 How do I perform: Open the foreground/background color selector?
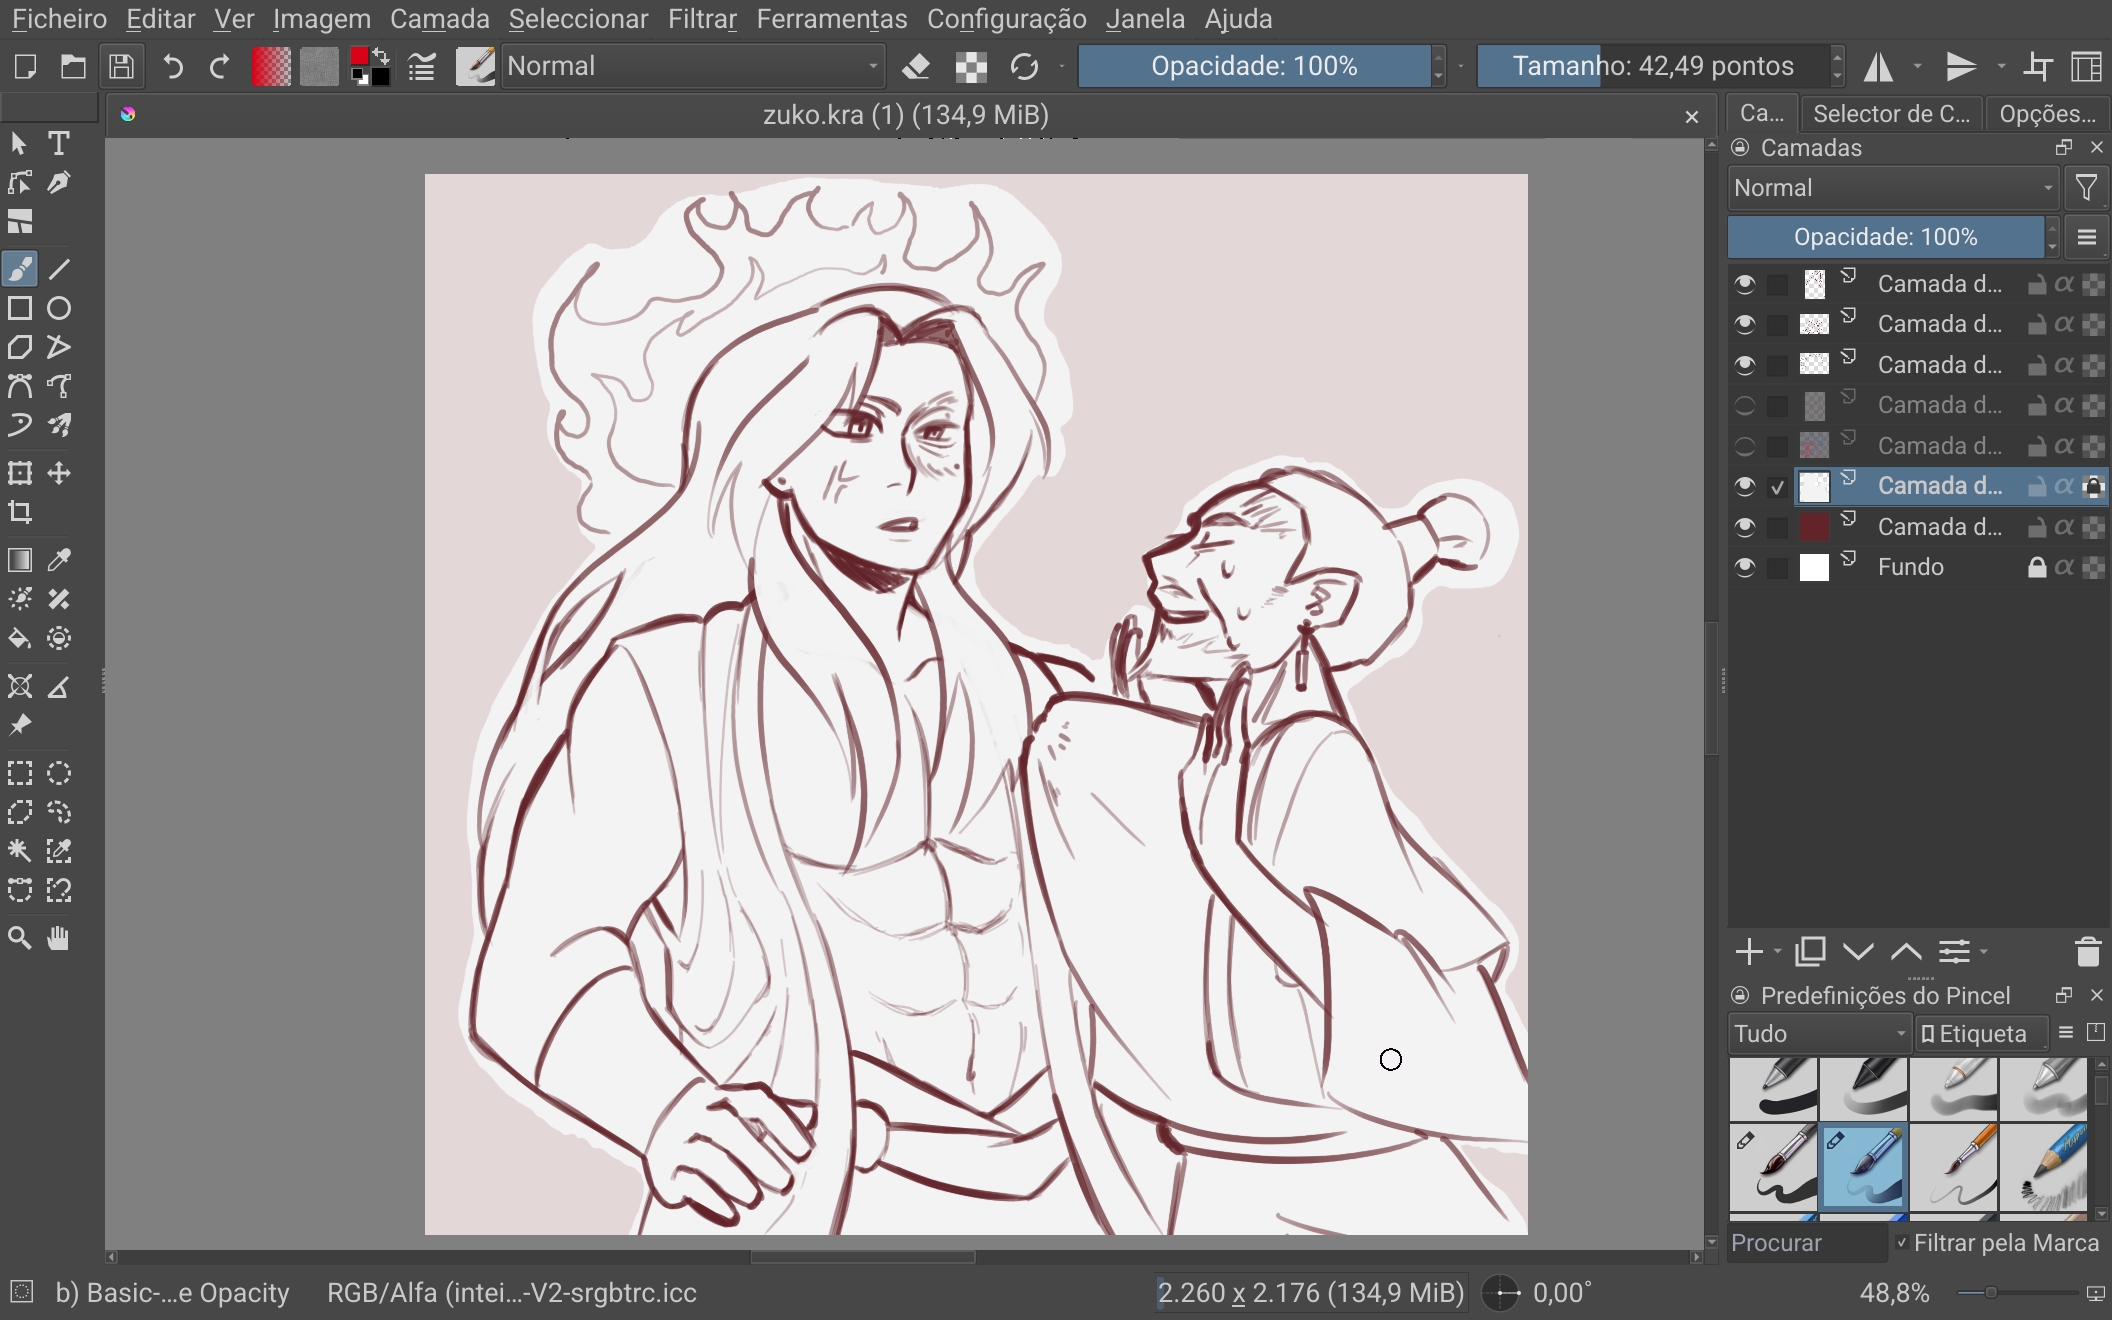(370, 67)
